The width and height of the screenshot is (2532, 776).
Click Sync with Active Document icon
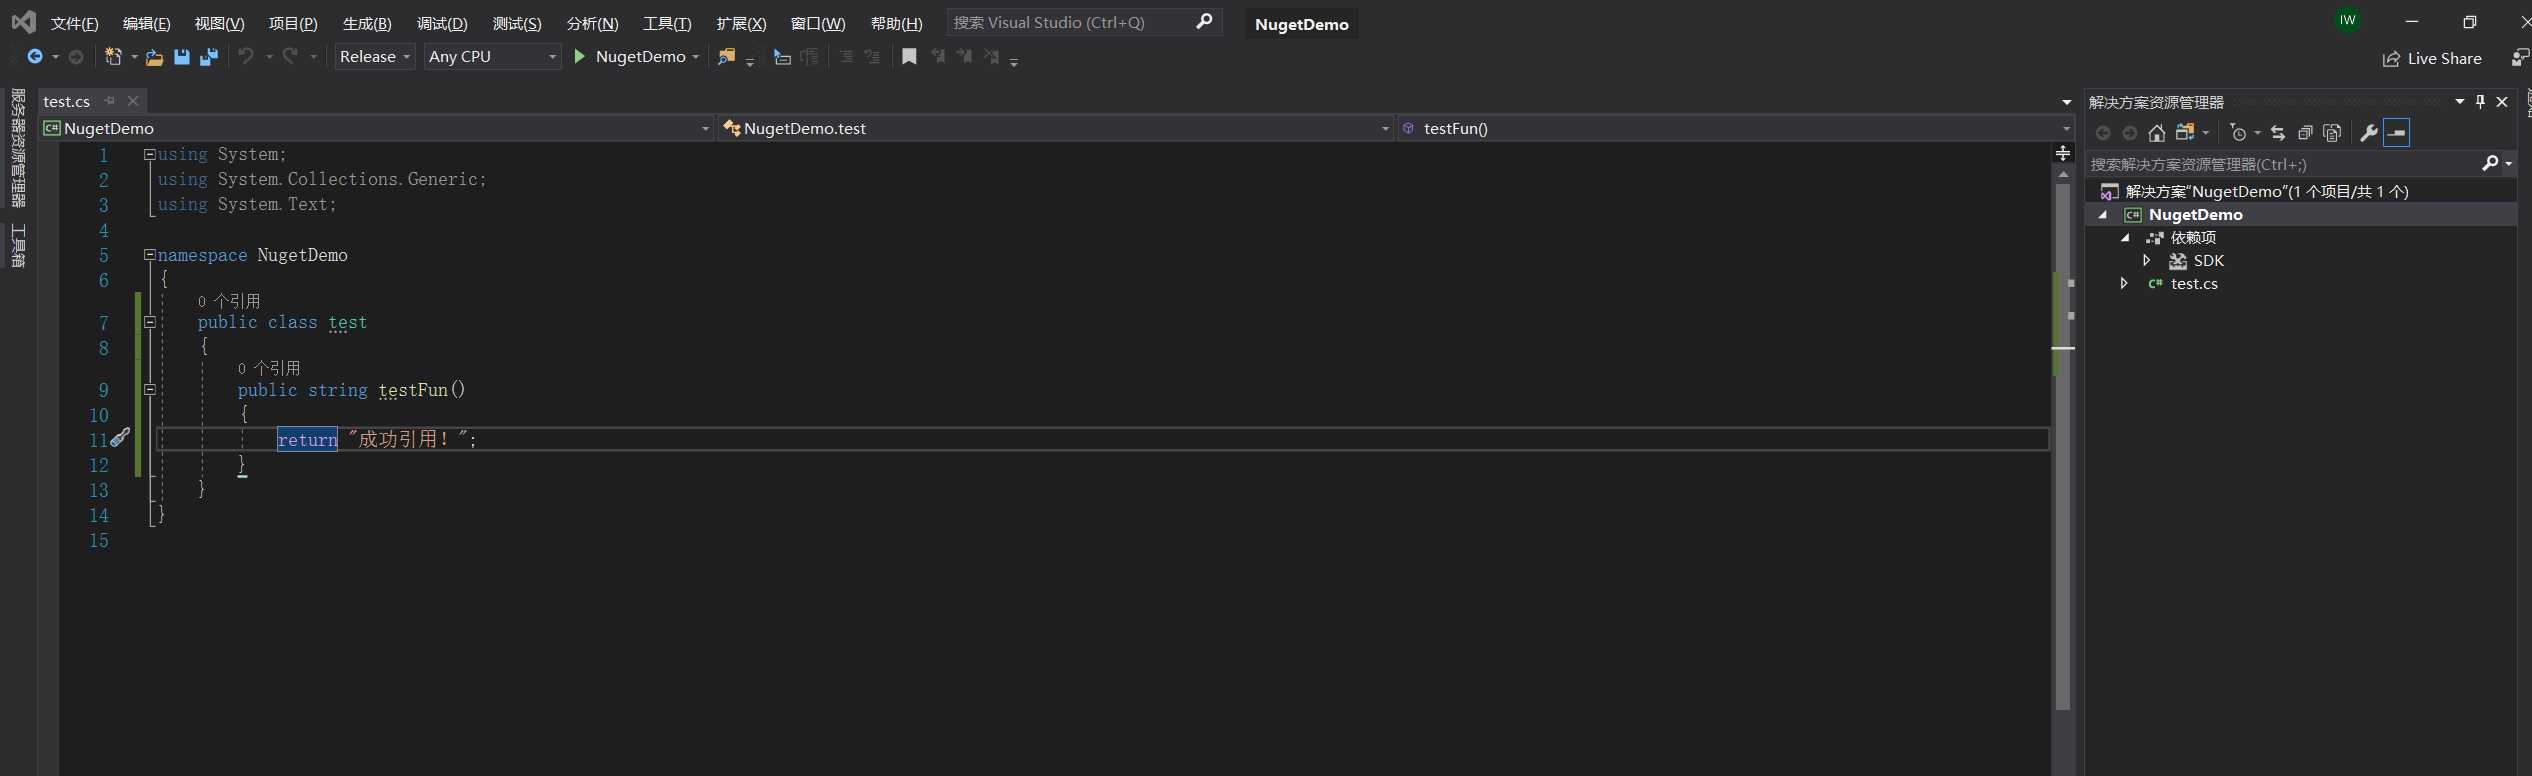tap(2278, 133)
